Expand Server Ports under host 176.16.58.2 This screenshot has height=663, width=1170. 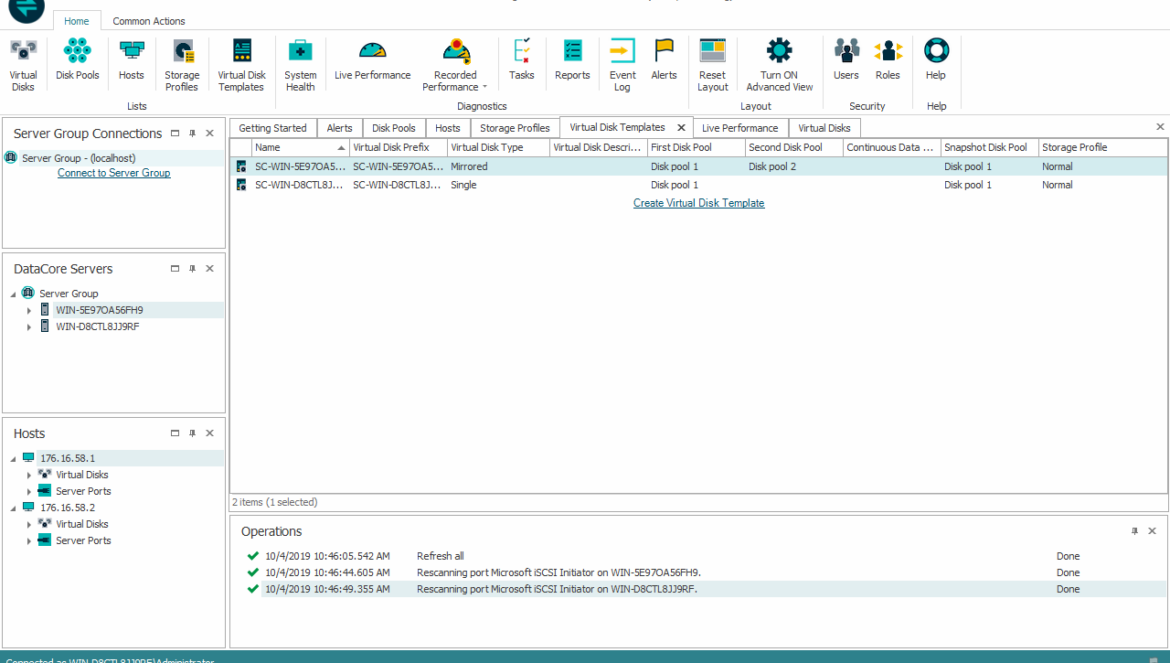tap(29, 541)
